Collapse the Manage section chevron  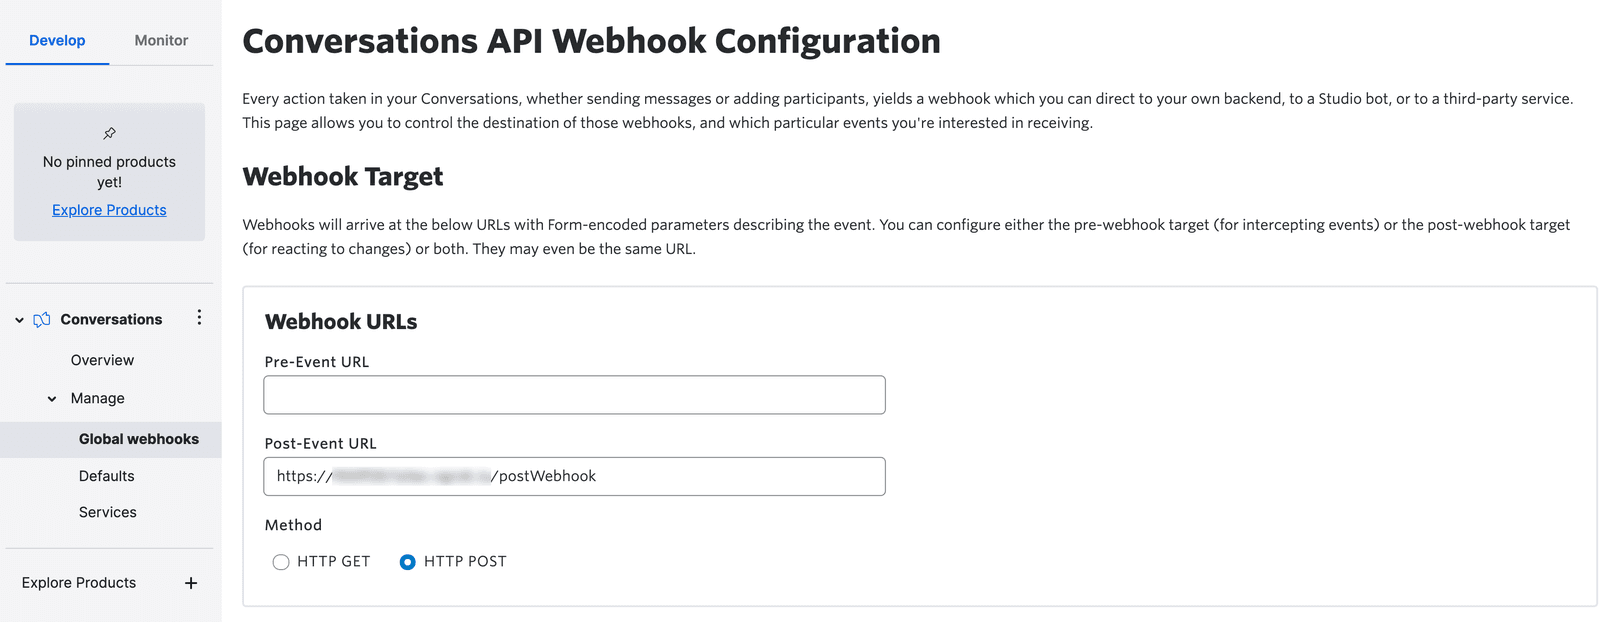[x=52, y=398]
